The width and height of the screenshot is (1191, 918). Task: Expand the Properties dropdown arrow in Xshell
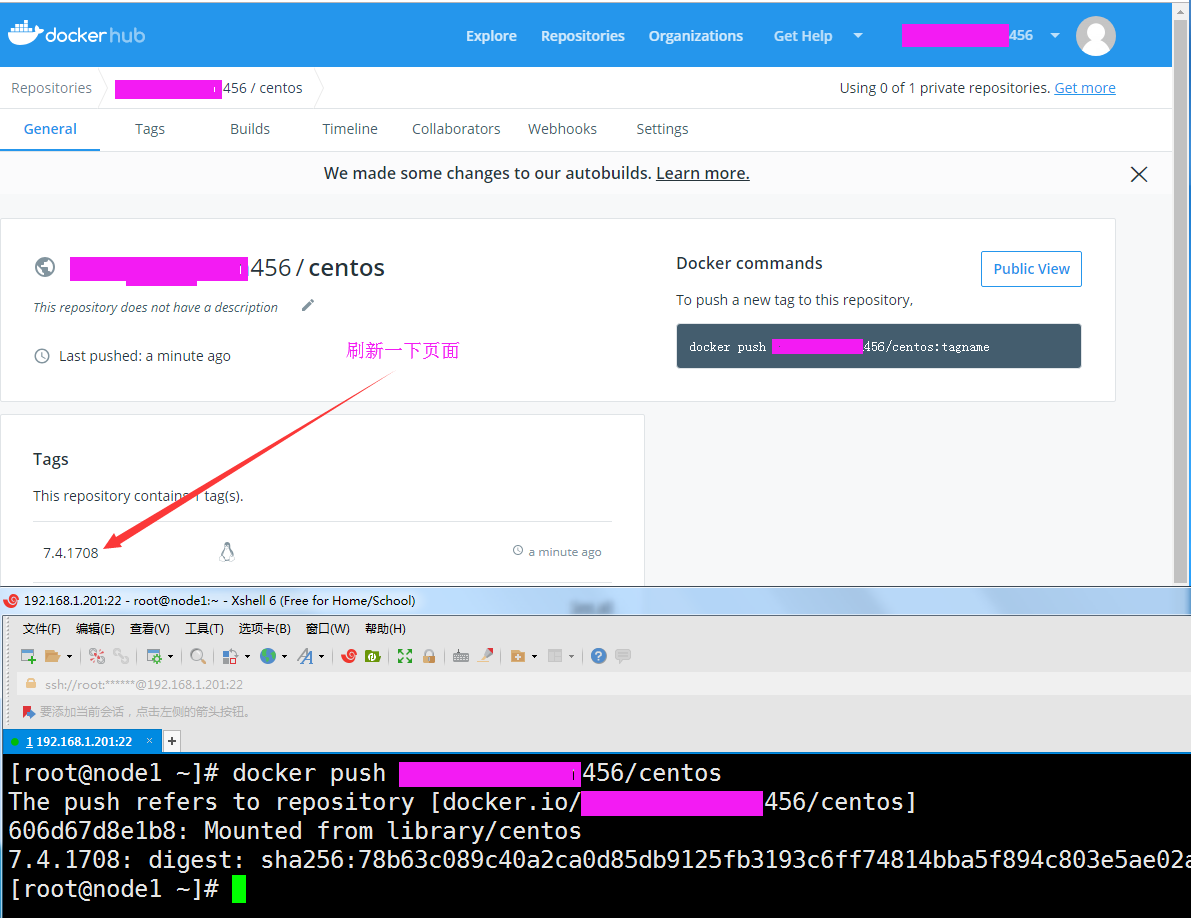coord(170,657)
